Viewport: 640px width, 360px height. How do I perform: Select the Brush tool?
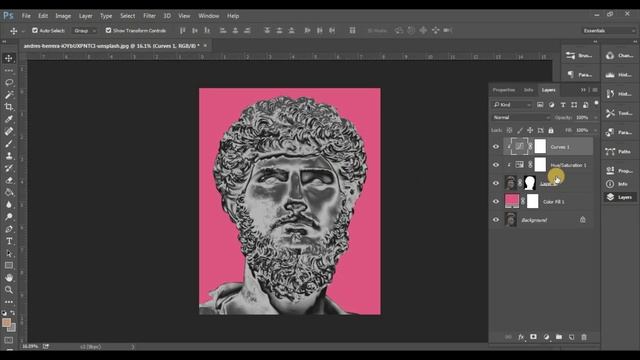(x=9, y=144)
